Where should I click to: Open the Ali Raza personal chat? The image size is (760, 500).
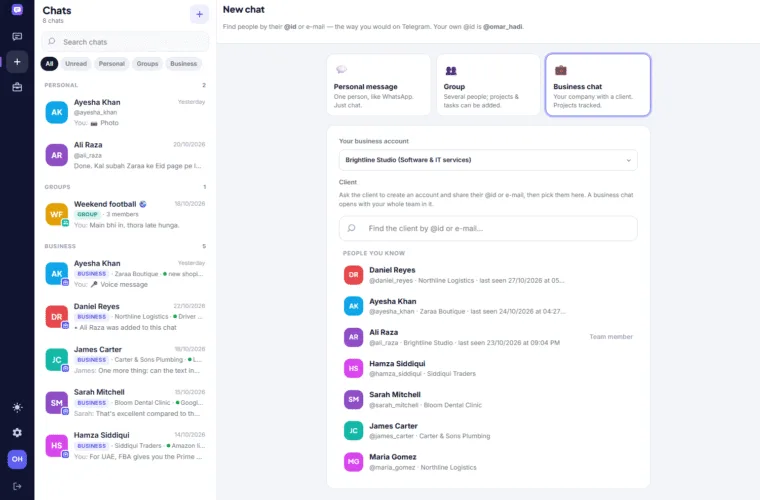[125, 155]
